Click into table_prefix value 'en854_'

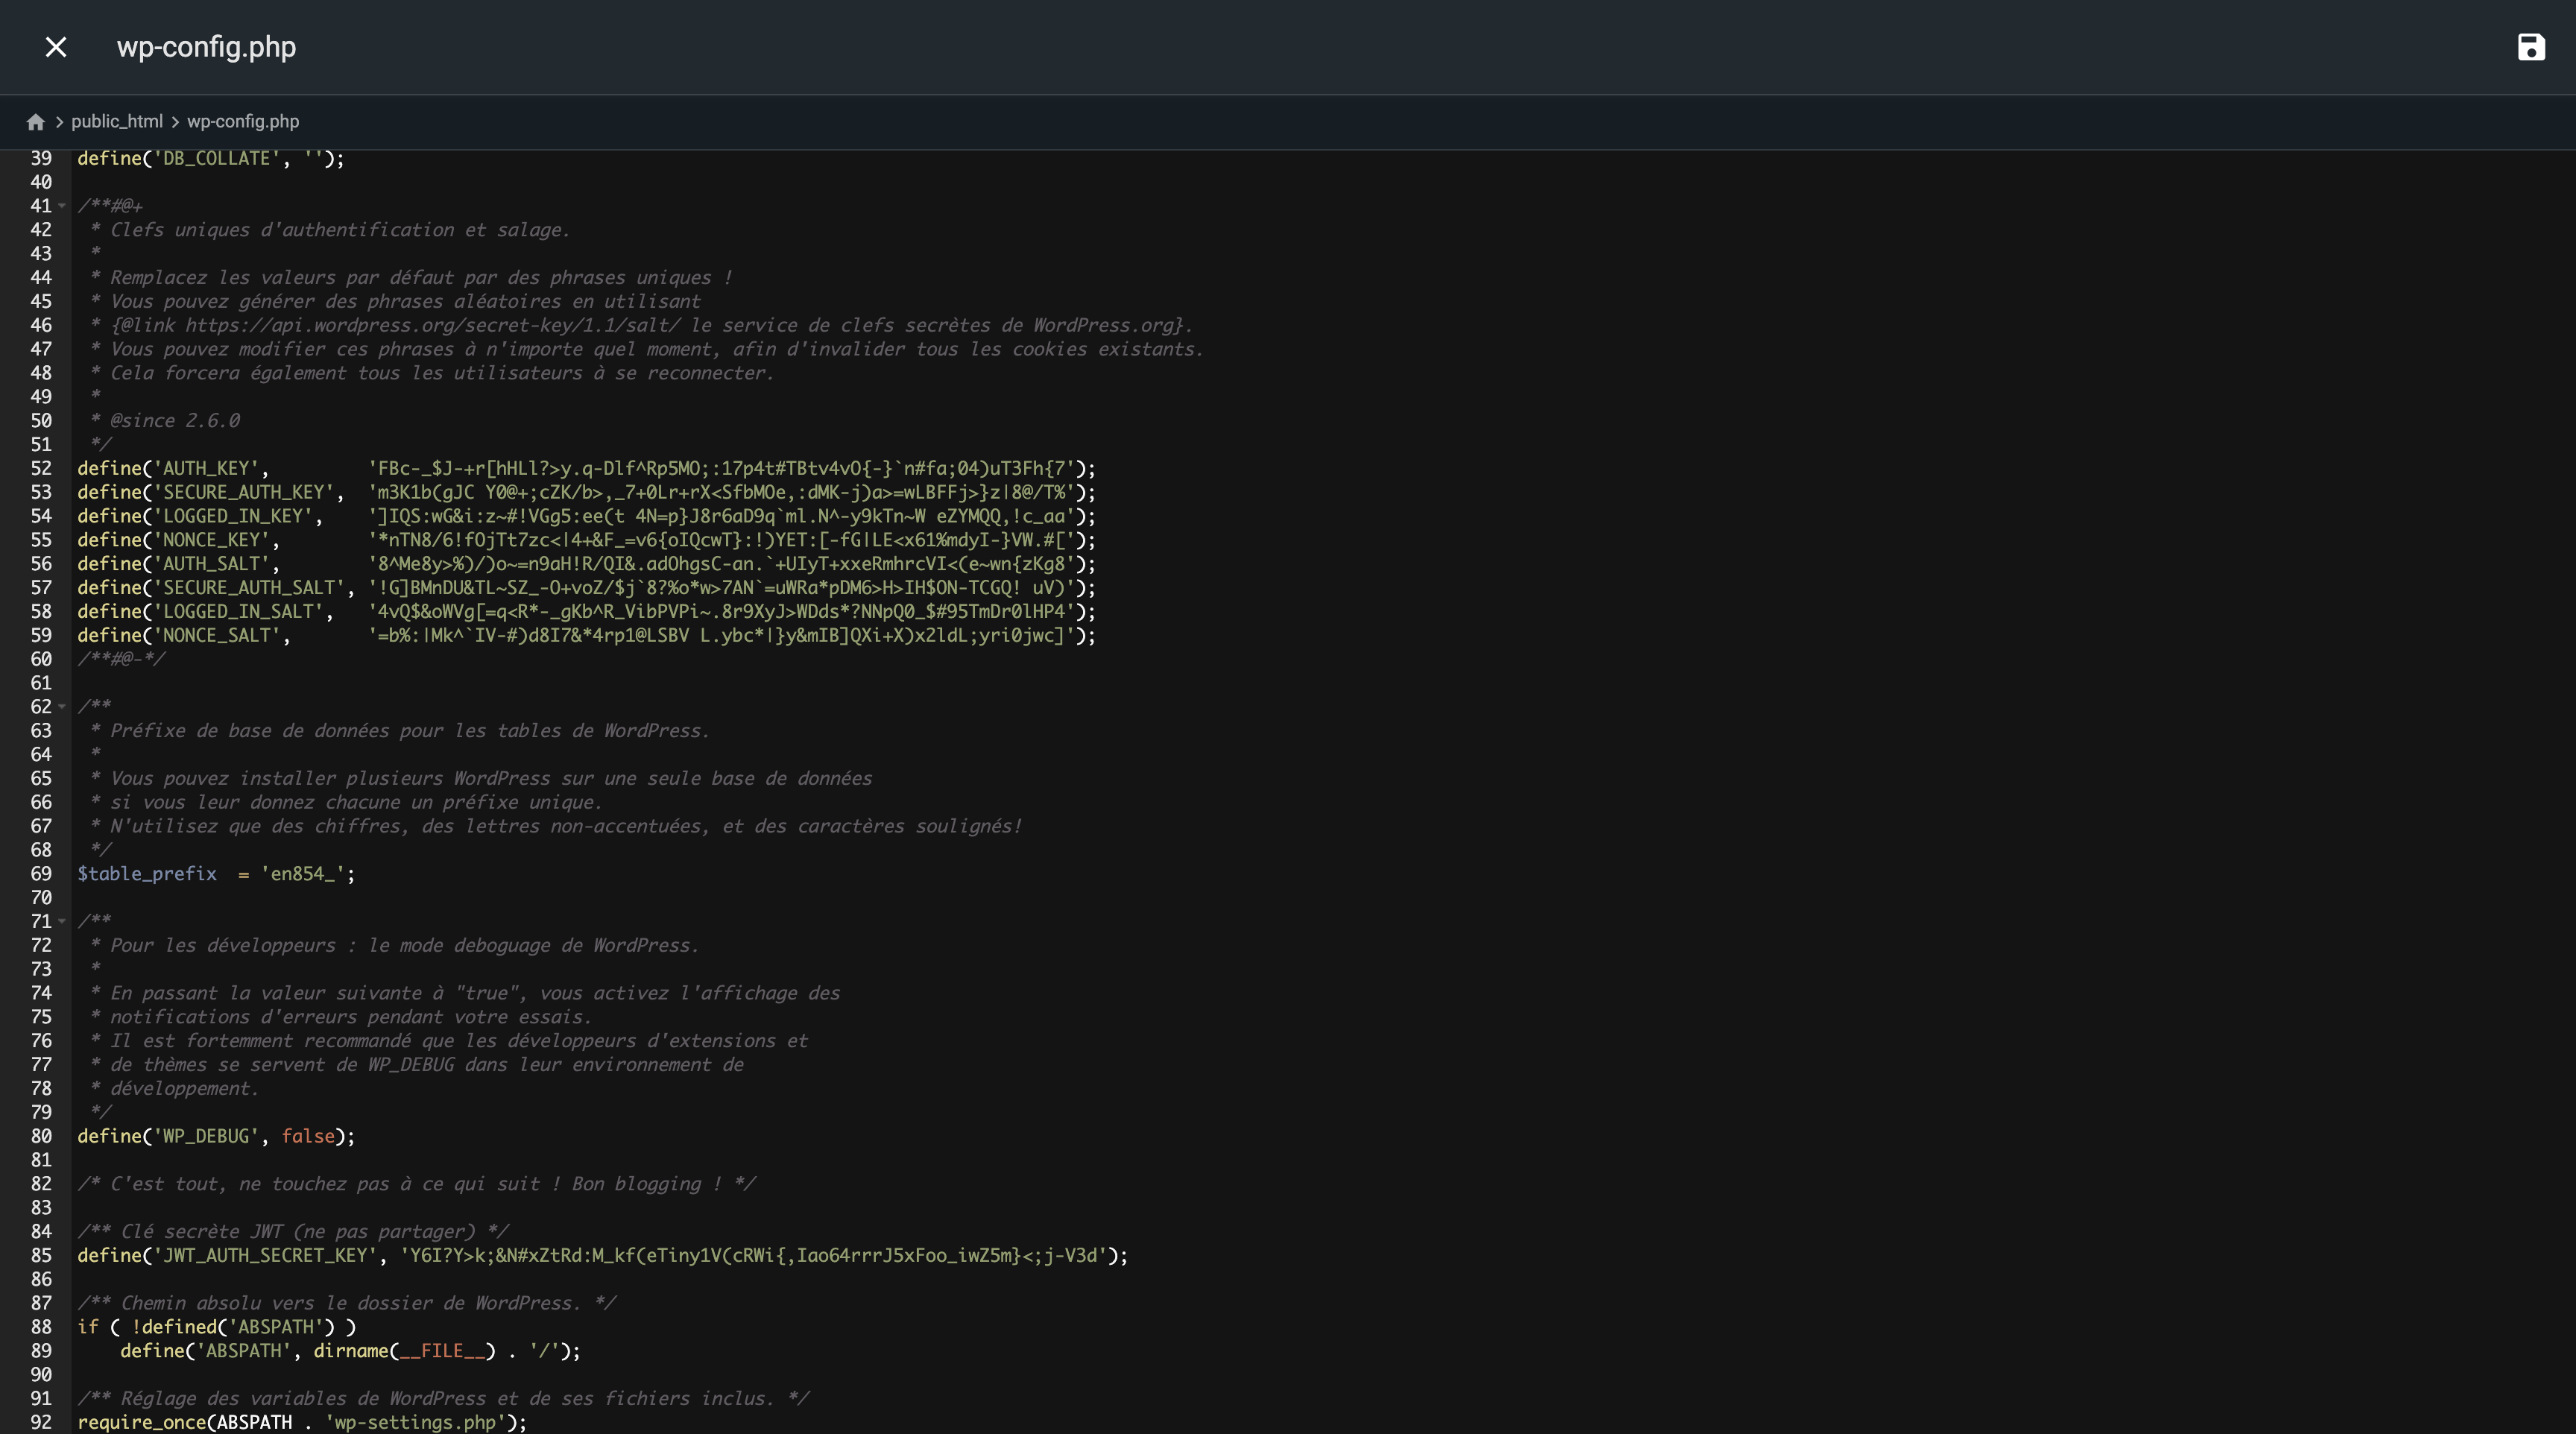click(x=303, y=874)
